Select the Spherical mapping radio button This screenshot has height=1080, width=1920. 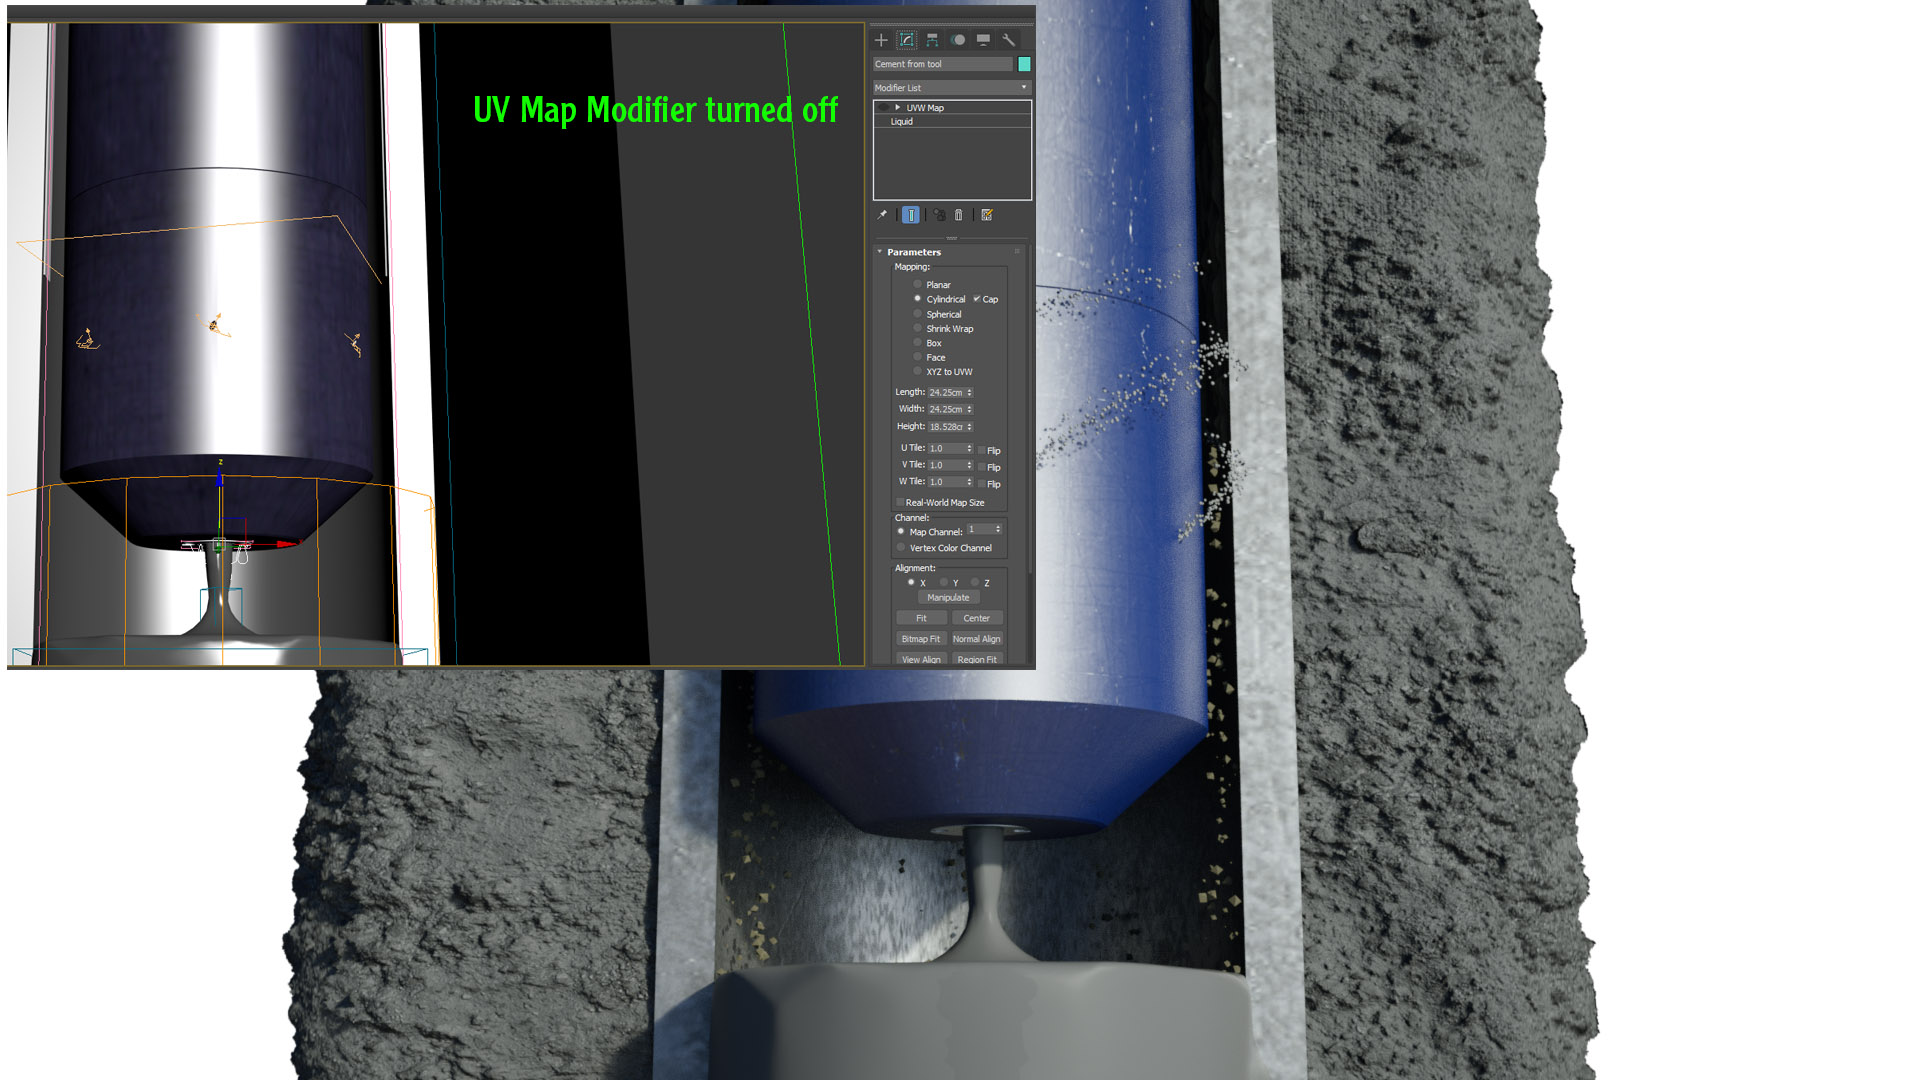[918, 313]
